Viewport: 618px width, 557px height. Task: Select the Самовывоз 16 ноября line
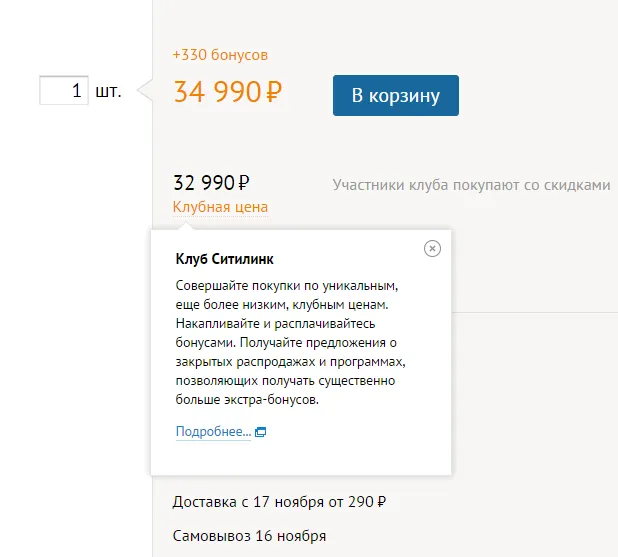click(249, 536)
